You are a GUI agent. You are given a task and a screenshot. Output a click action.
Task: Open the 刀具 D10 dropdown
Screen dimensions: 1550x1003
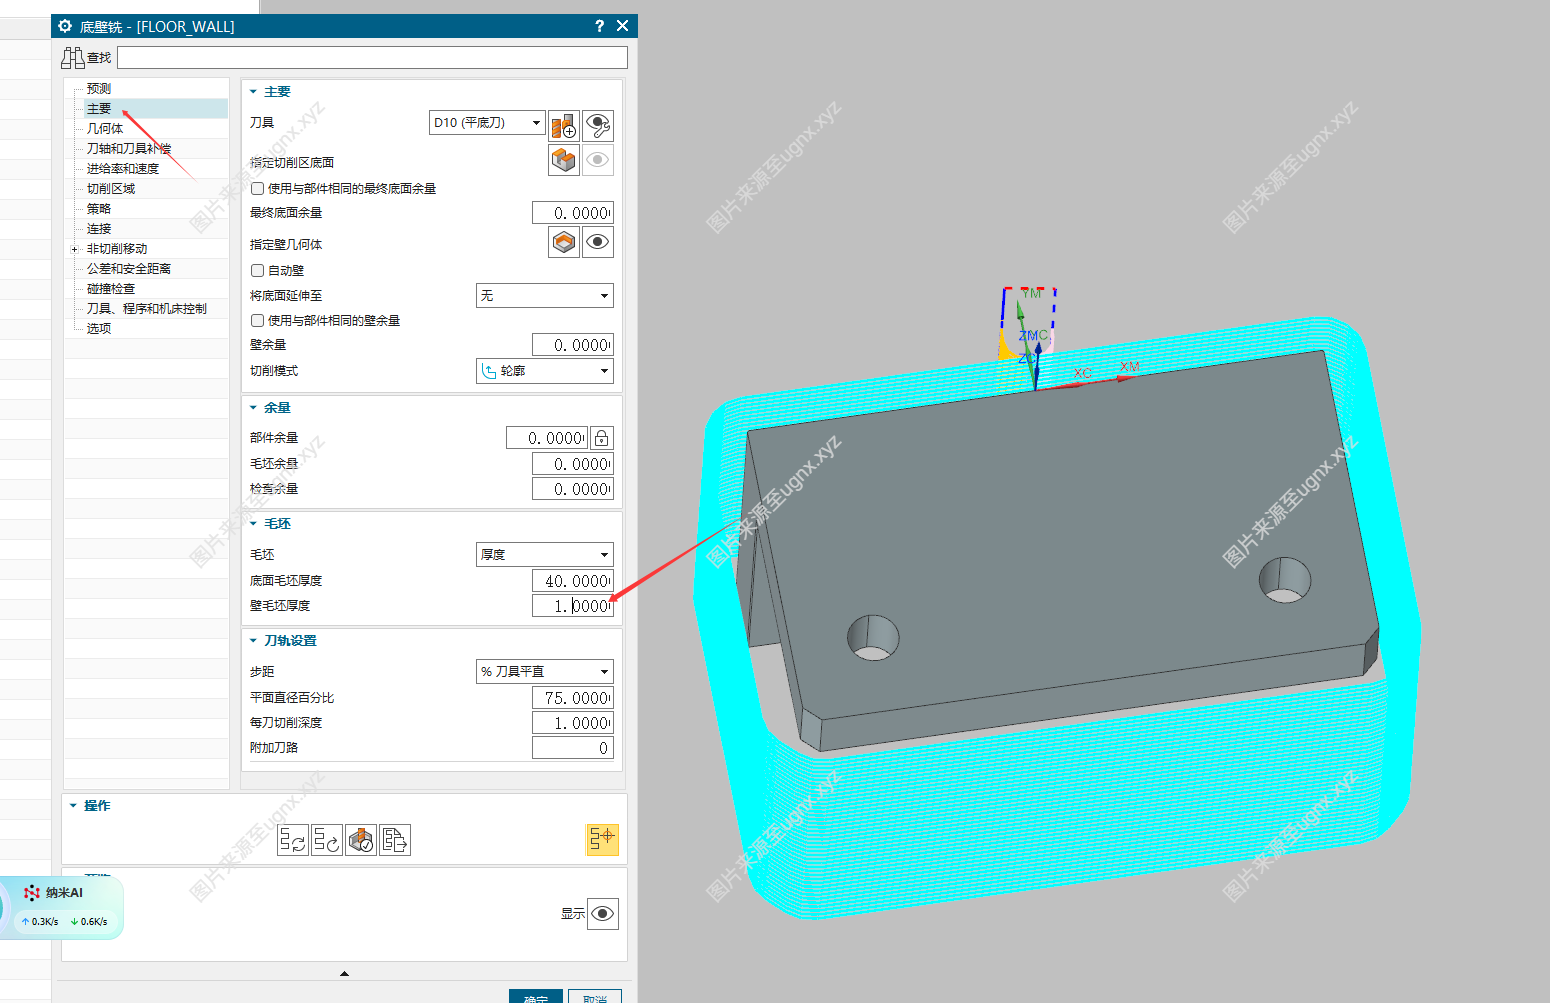point(487,123)
